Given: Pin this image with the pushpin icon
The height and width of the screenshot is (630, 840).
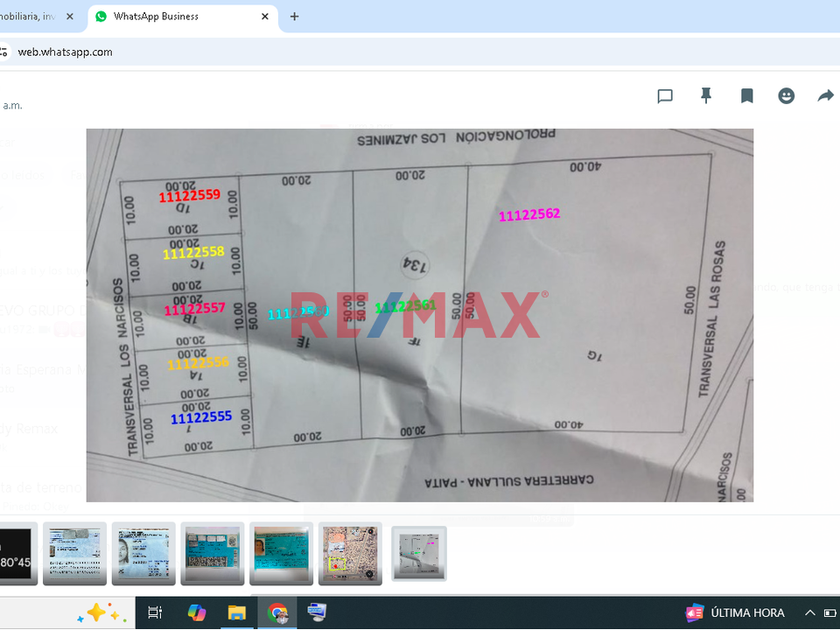Looking at the screenshot, I should (x=706, y=96).
